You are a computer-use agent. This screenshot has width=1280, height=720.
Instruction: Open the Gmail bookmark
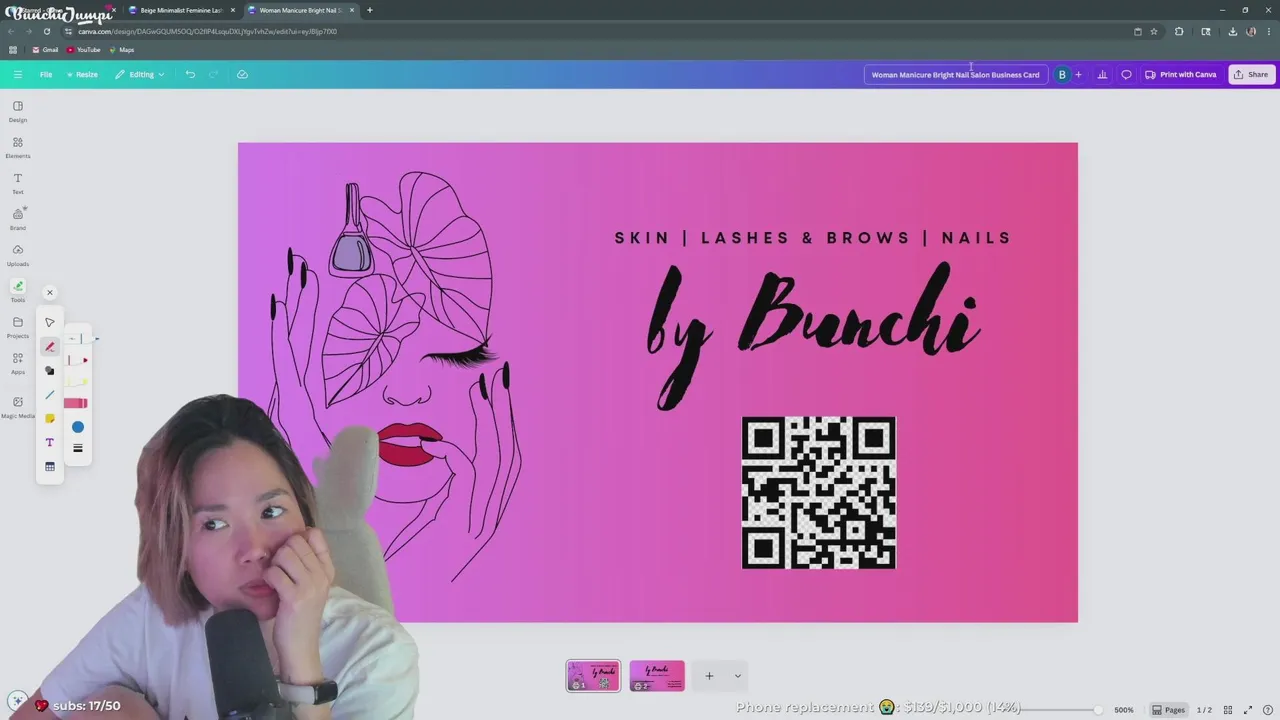[45, 50]
